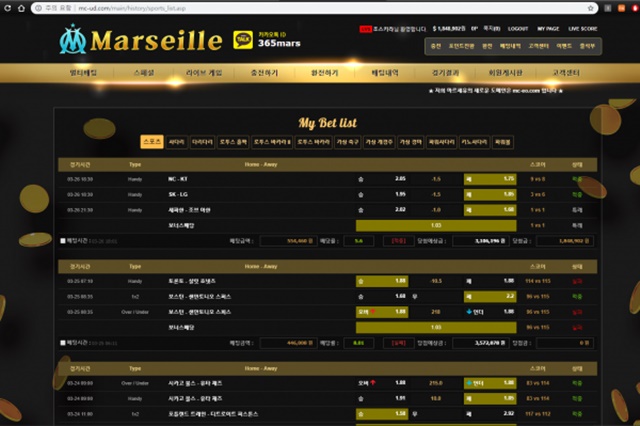
Task: Click highlighted away odds in SK - LG row
Action: point(490,195)
